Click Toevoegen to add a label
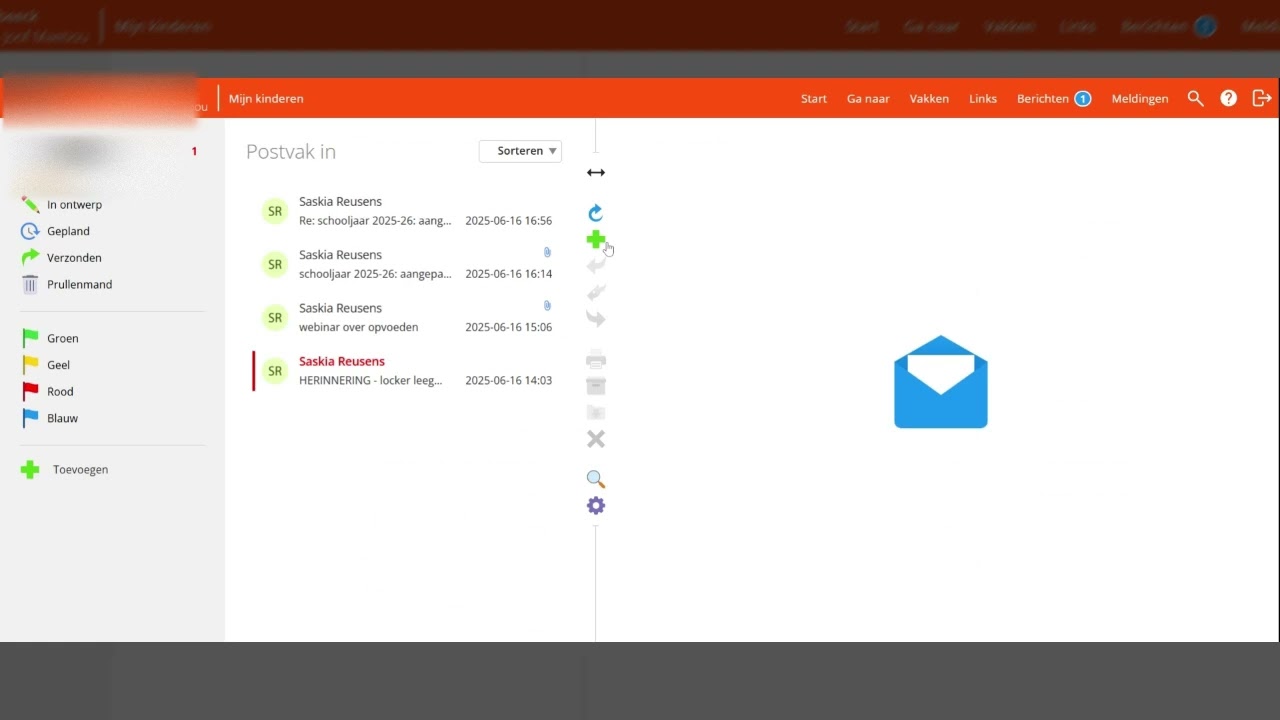 (80, 470)
